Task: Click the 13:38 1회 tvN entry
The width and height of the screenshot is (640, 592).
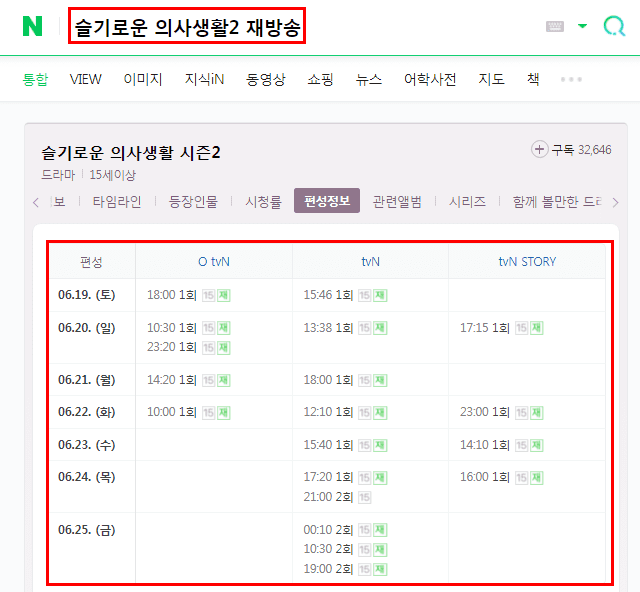Action: tap(328, 327)
